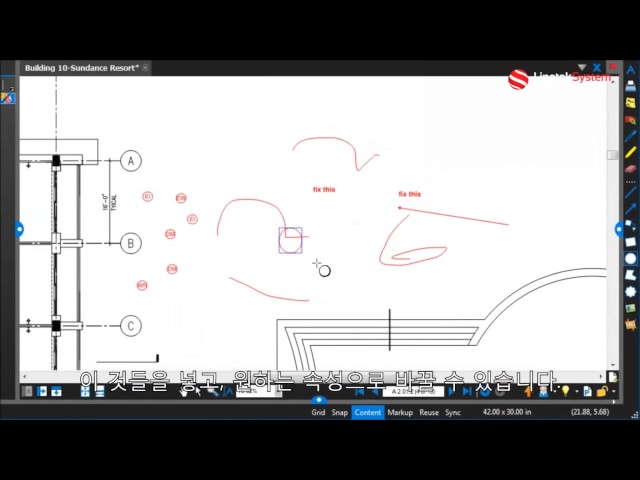Image resolution: width=640 pixels, height=480 pixels.
Task: Open the left-edge panel access icon
Action: point(7,98)
